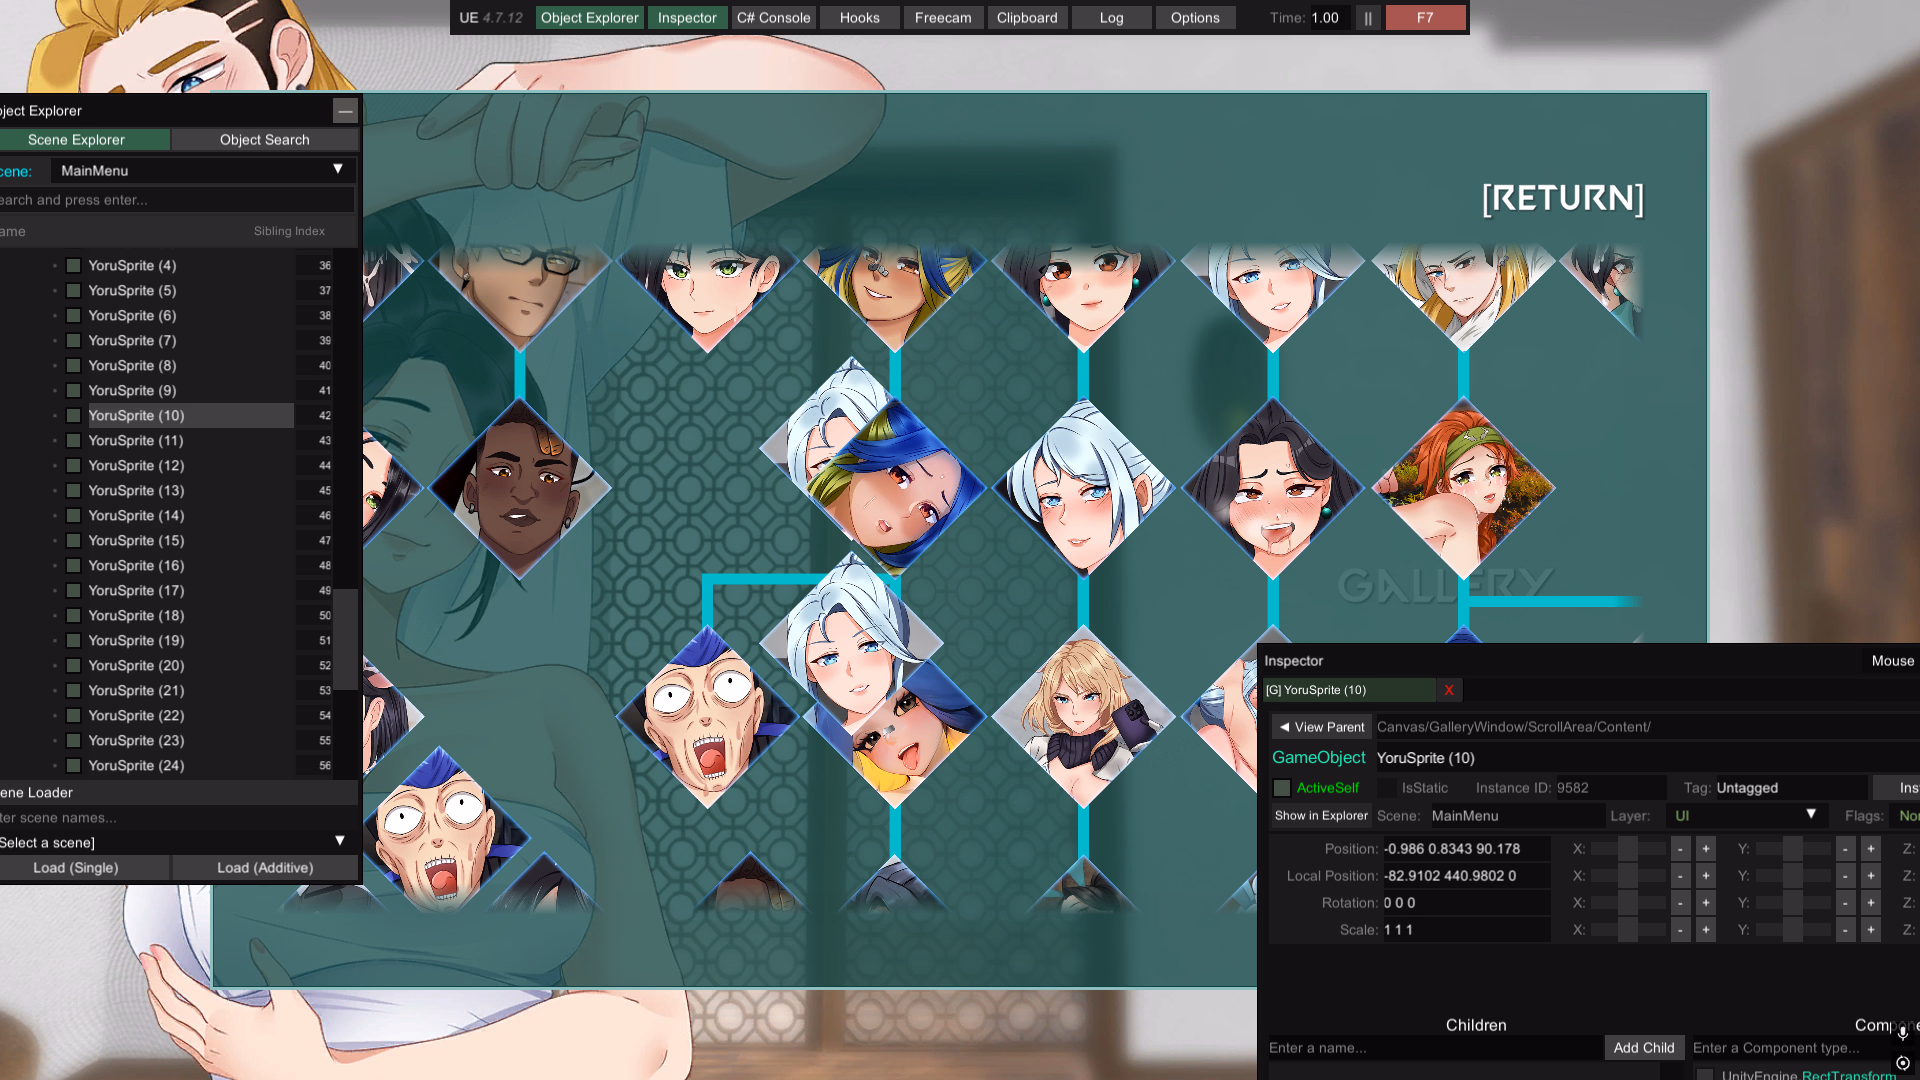Close the YoruSprite (10) inspector tab

pos(1448,690)
